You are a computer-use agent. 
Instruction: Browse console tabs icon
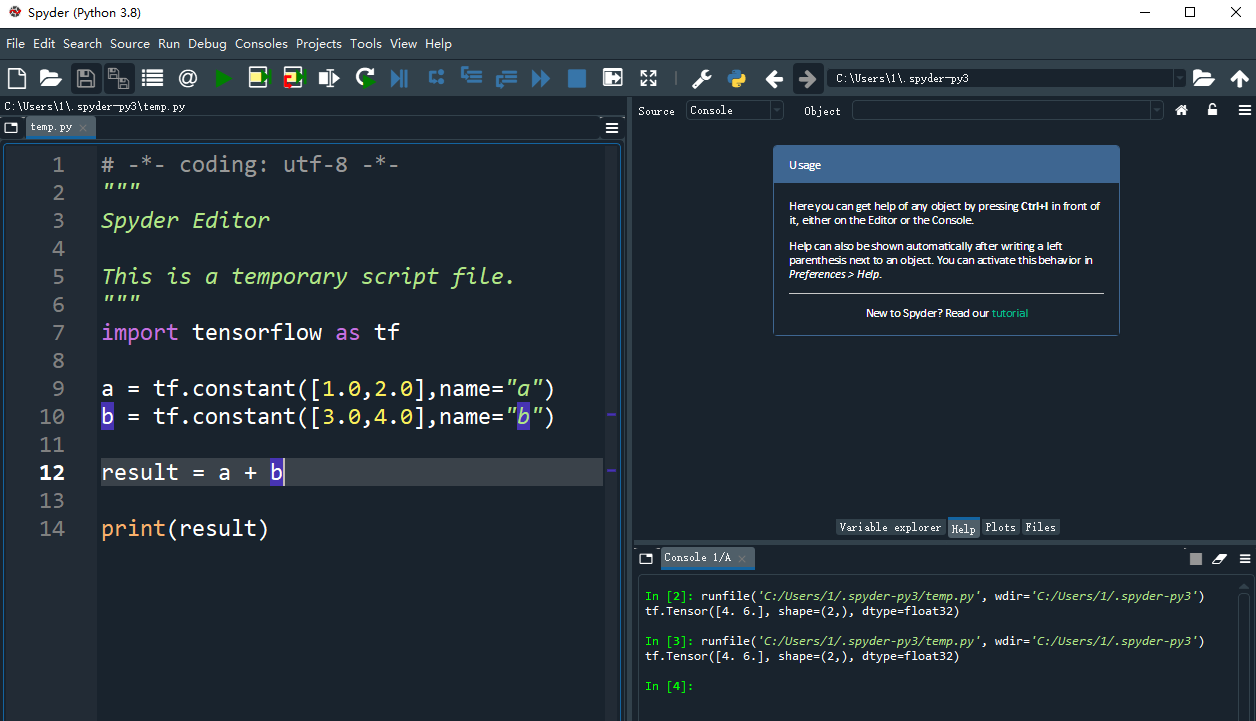point(646,558)
